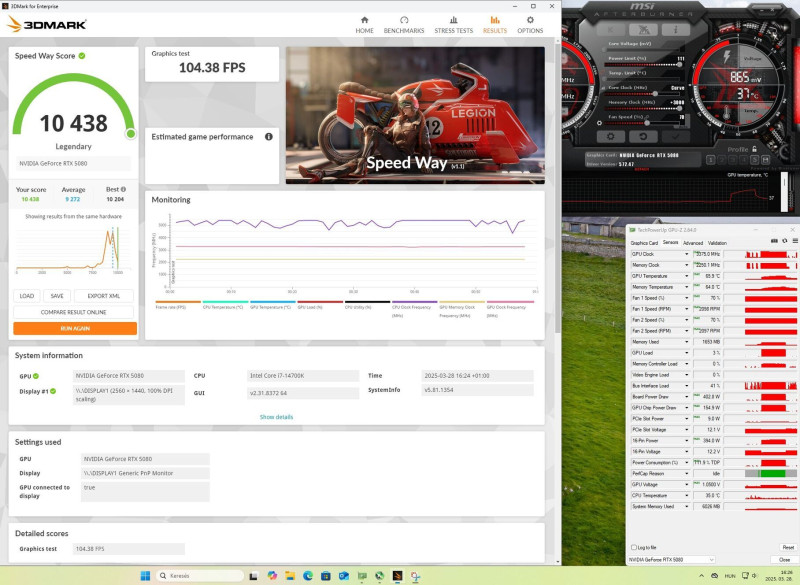Click the Speed Way benchmark thumbnail
The image size is (800, 585).
pyautogui.click(x=415, y=115)
